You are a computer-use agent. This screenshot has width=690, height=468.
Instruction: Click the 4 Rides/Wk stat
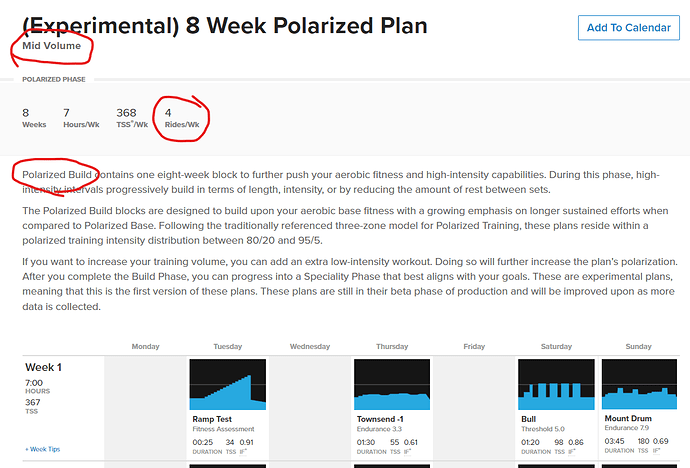[182, 118]
